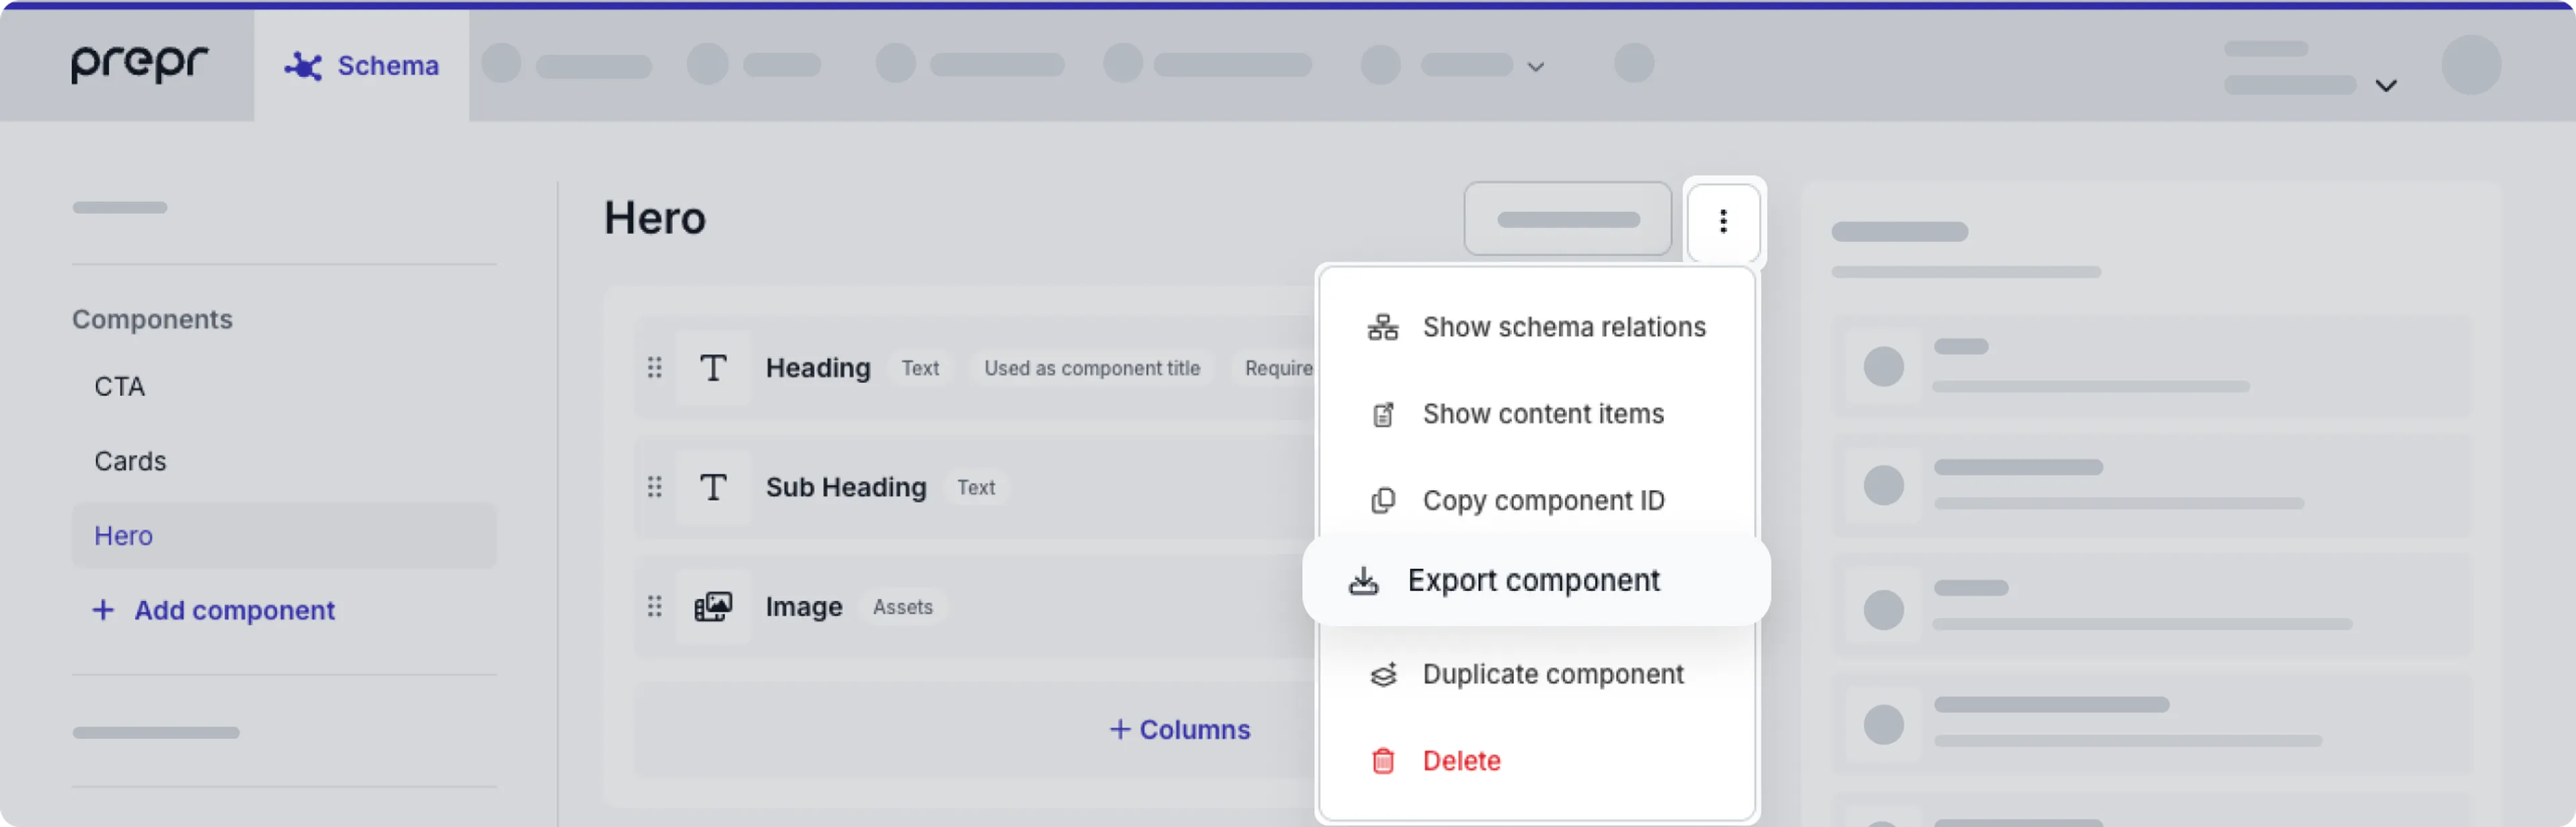Viewport: 2576px width, 827px height.
Task: Click the red trash icon
Action: click(x=1382, y=761)
